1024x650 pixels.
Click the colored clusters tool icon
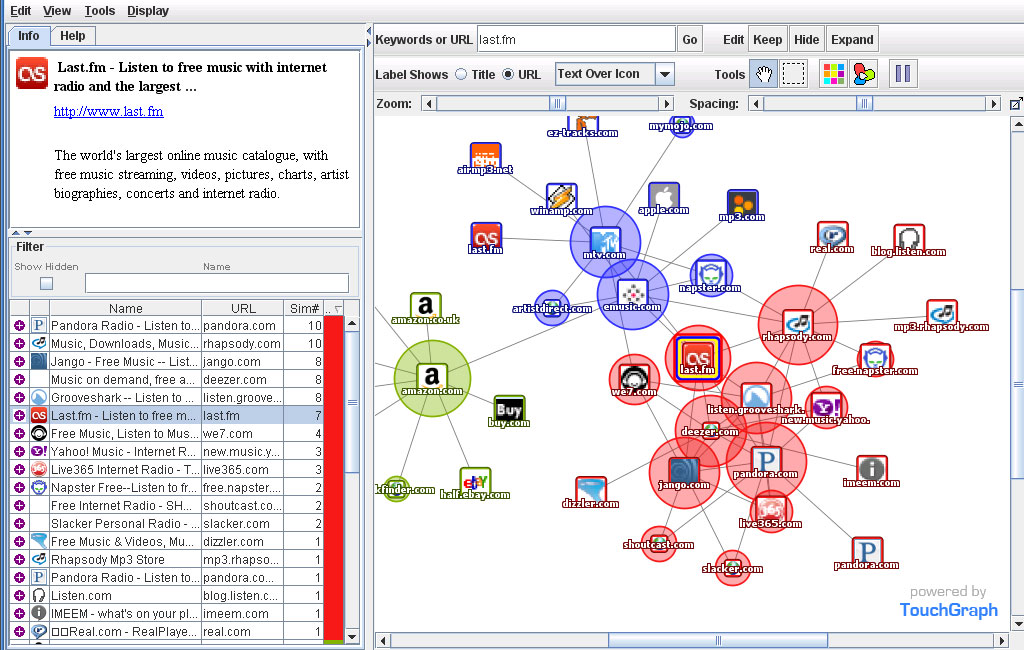pyautogui.click(x=864, y=74)
